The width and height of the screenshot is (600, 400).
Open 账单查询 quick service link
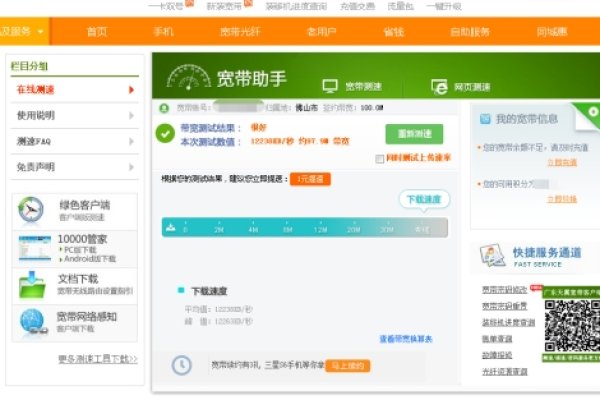(497, 339)
